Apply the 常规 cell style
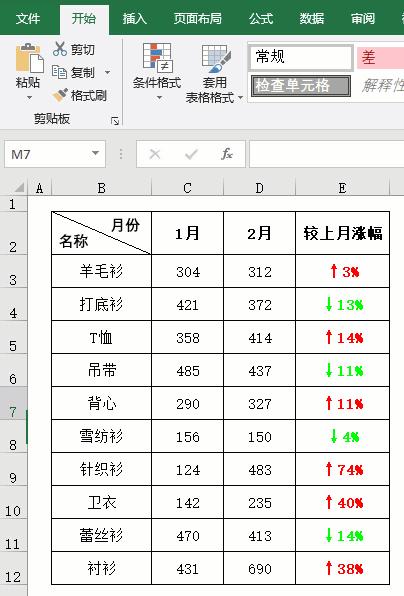Image resolution: width=404 pixels, height=596 pixels. click(301, 57)
